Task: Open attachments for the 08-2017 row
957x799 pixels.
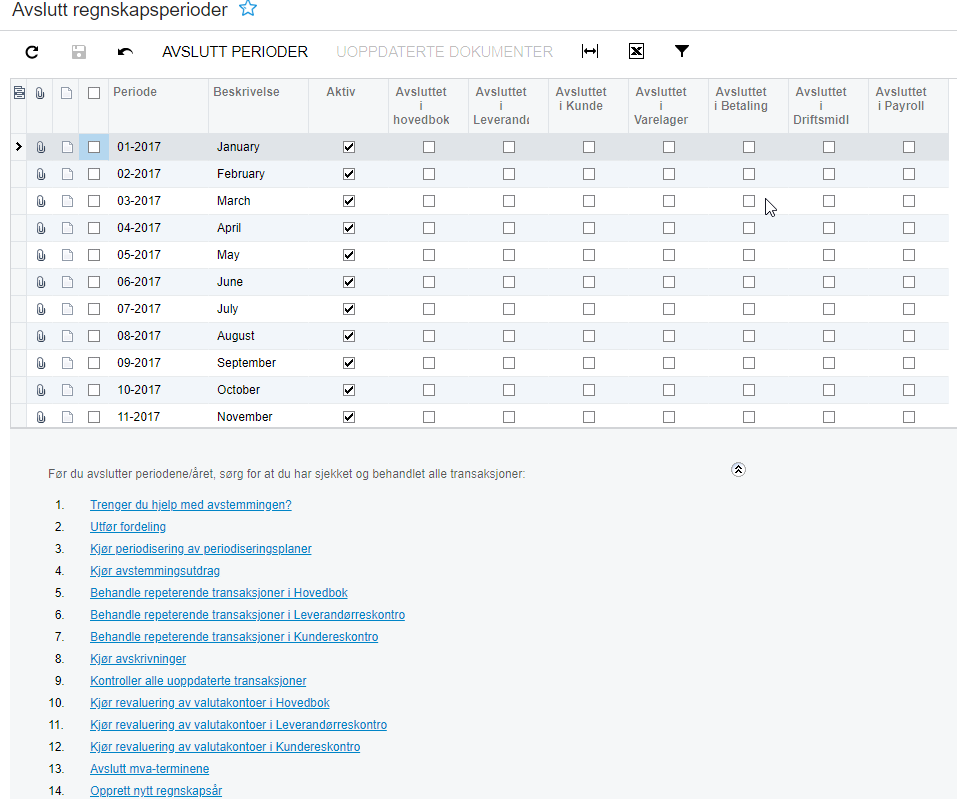Action: (41, 336)
